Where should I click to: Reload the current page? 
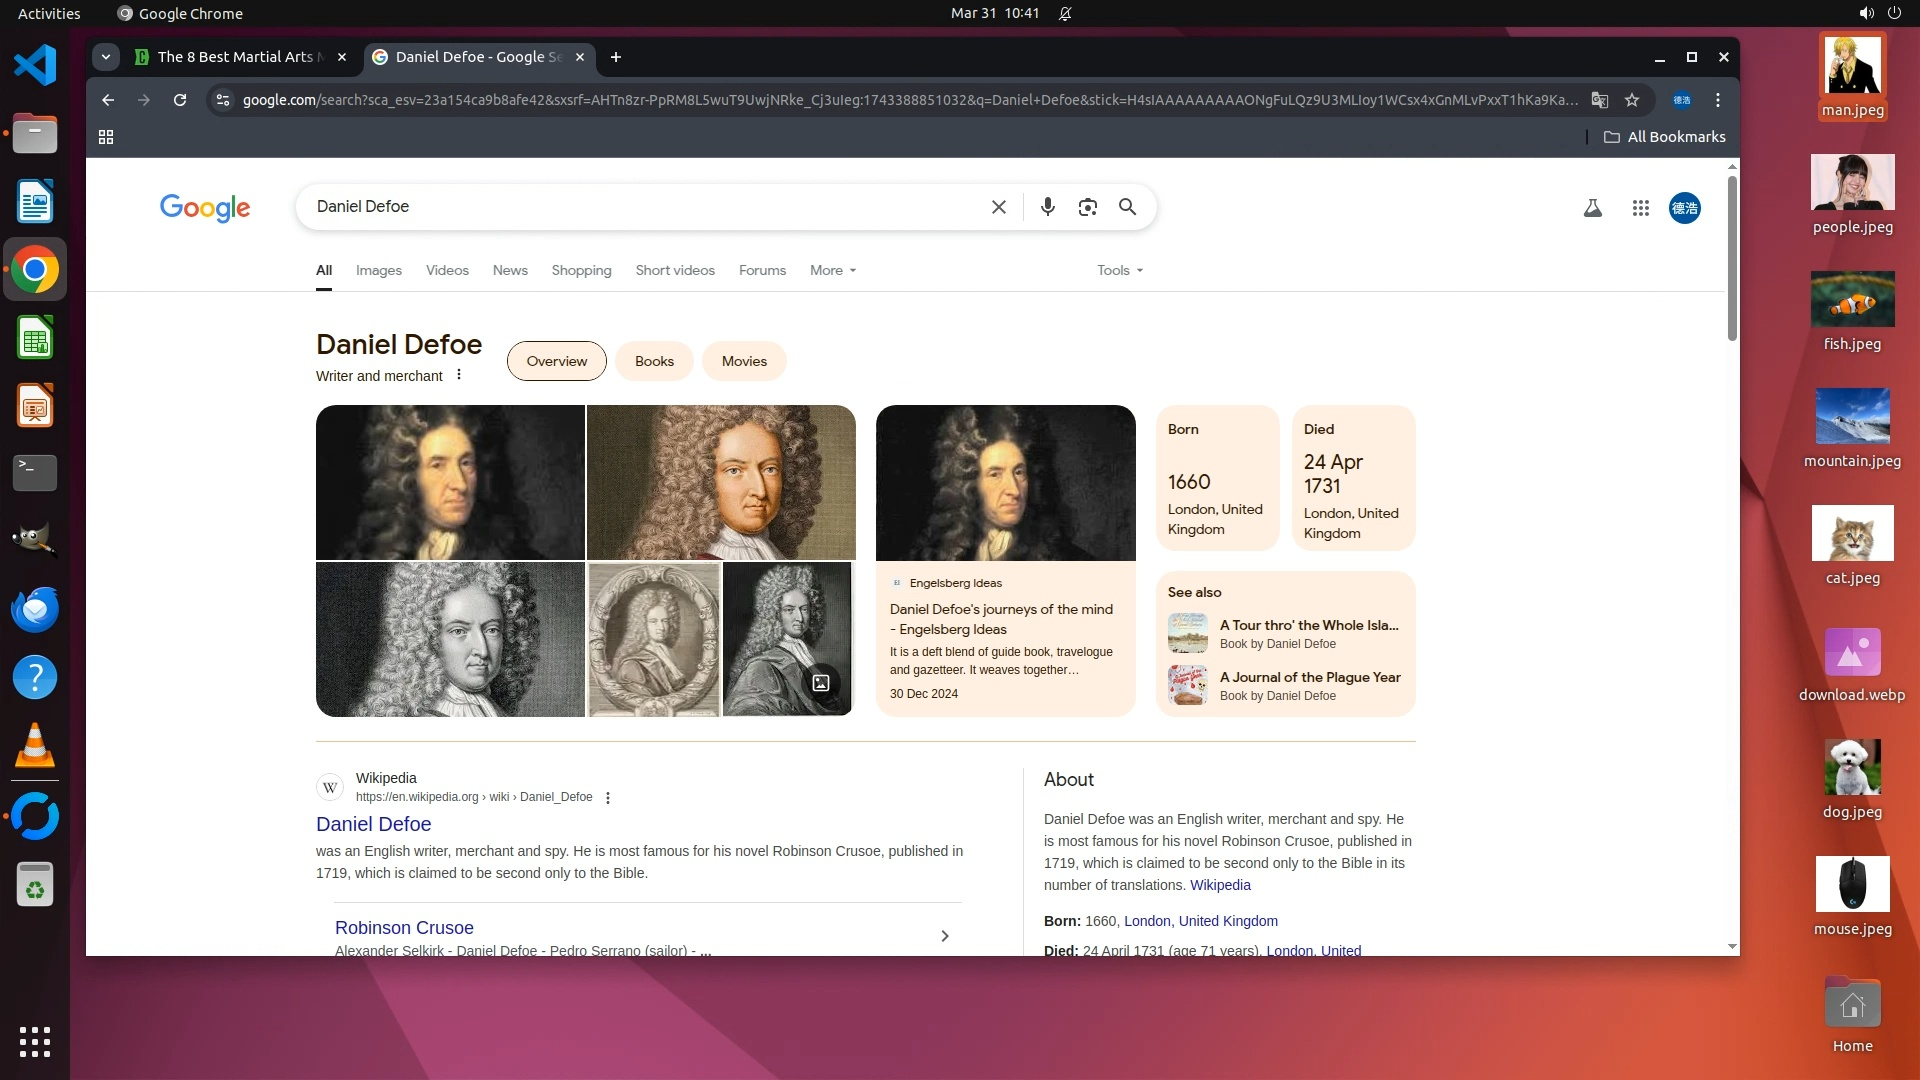pos(180,100)
